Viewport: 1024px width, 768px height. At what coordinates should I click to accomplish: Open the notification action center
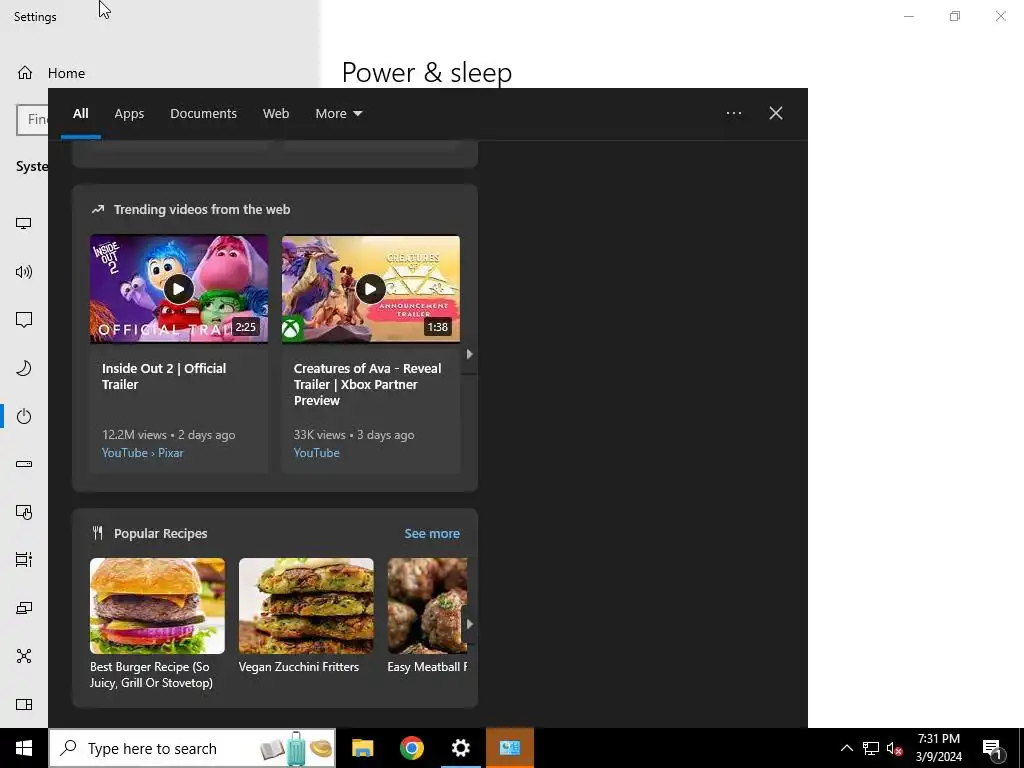coord(992,749)
